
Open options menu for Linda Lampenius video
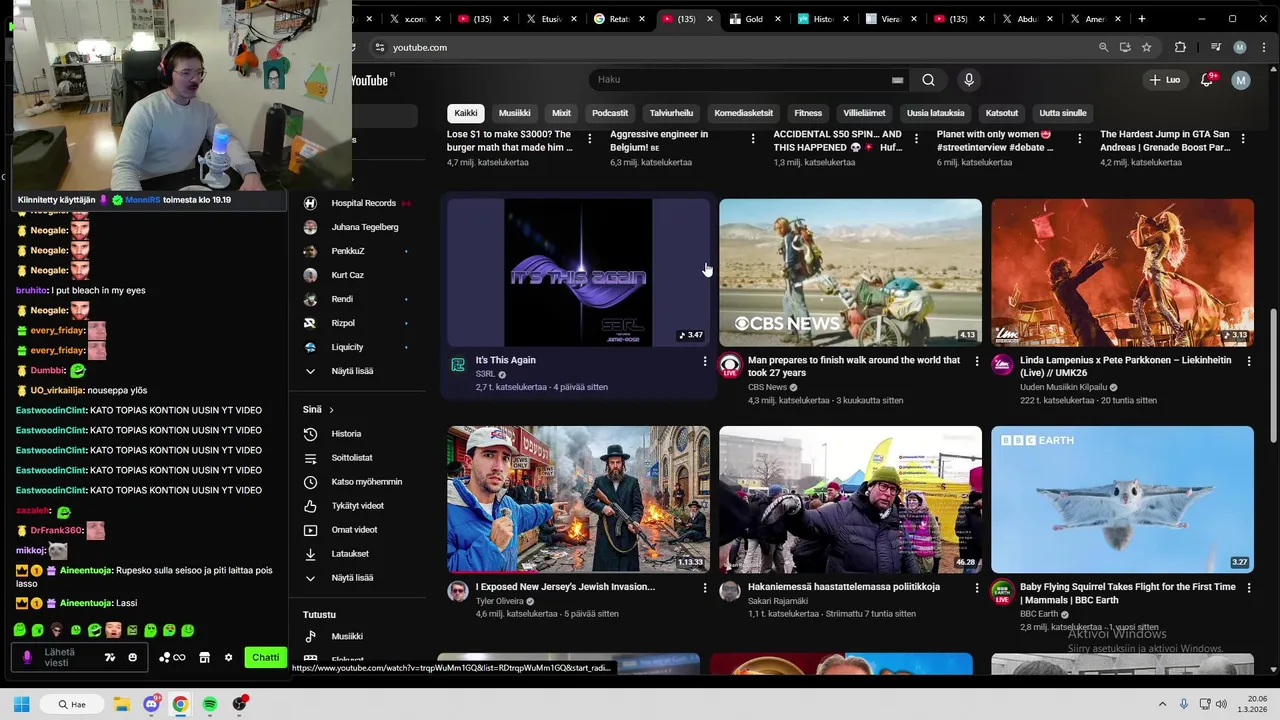1249,361
